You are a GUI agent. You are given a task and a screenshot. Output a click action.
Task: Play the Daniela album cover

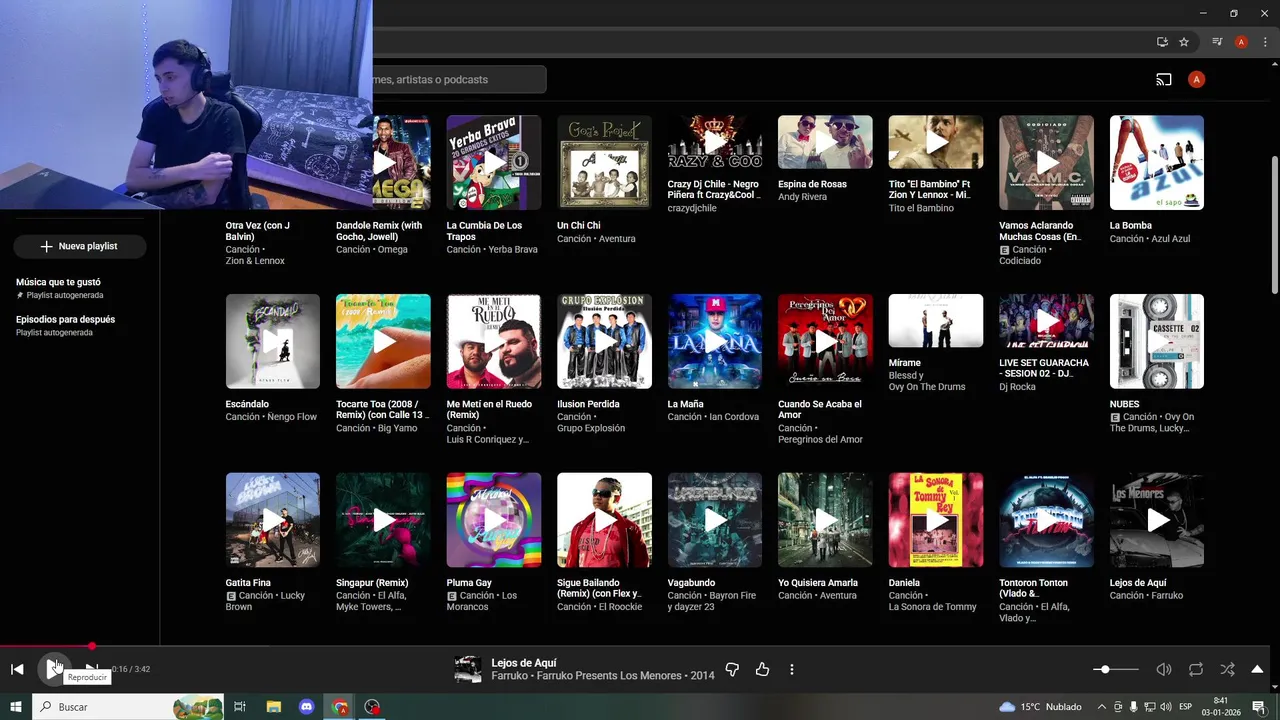936,520
